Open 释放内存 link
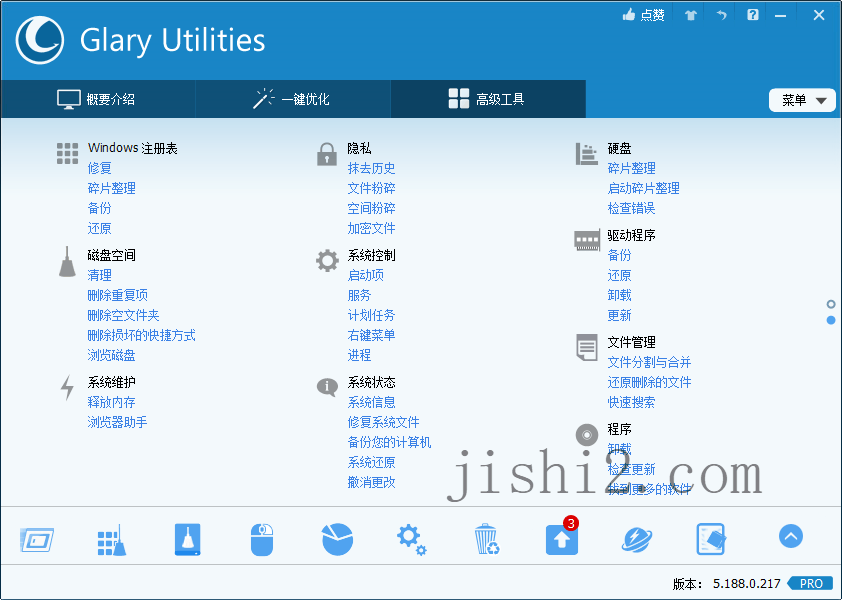 tap(112, 402)
